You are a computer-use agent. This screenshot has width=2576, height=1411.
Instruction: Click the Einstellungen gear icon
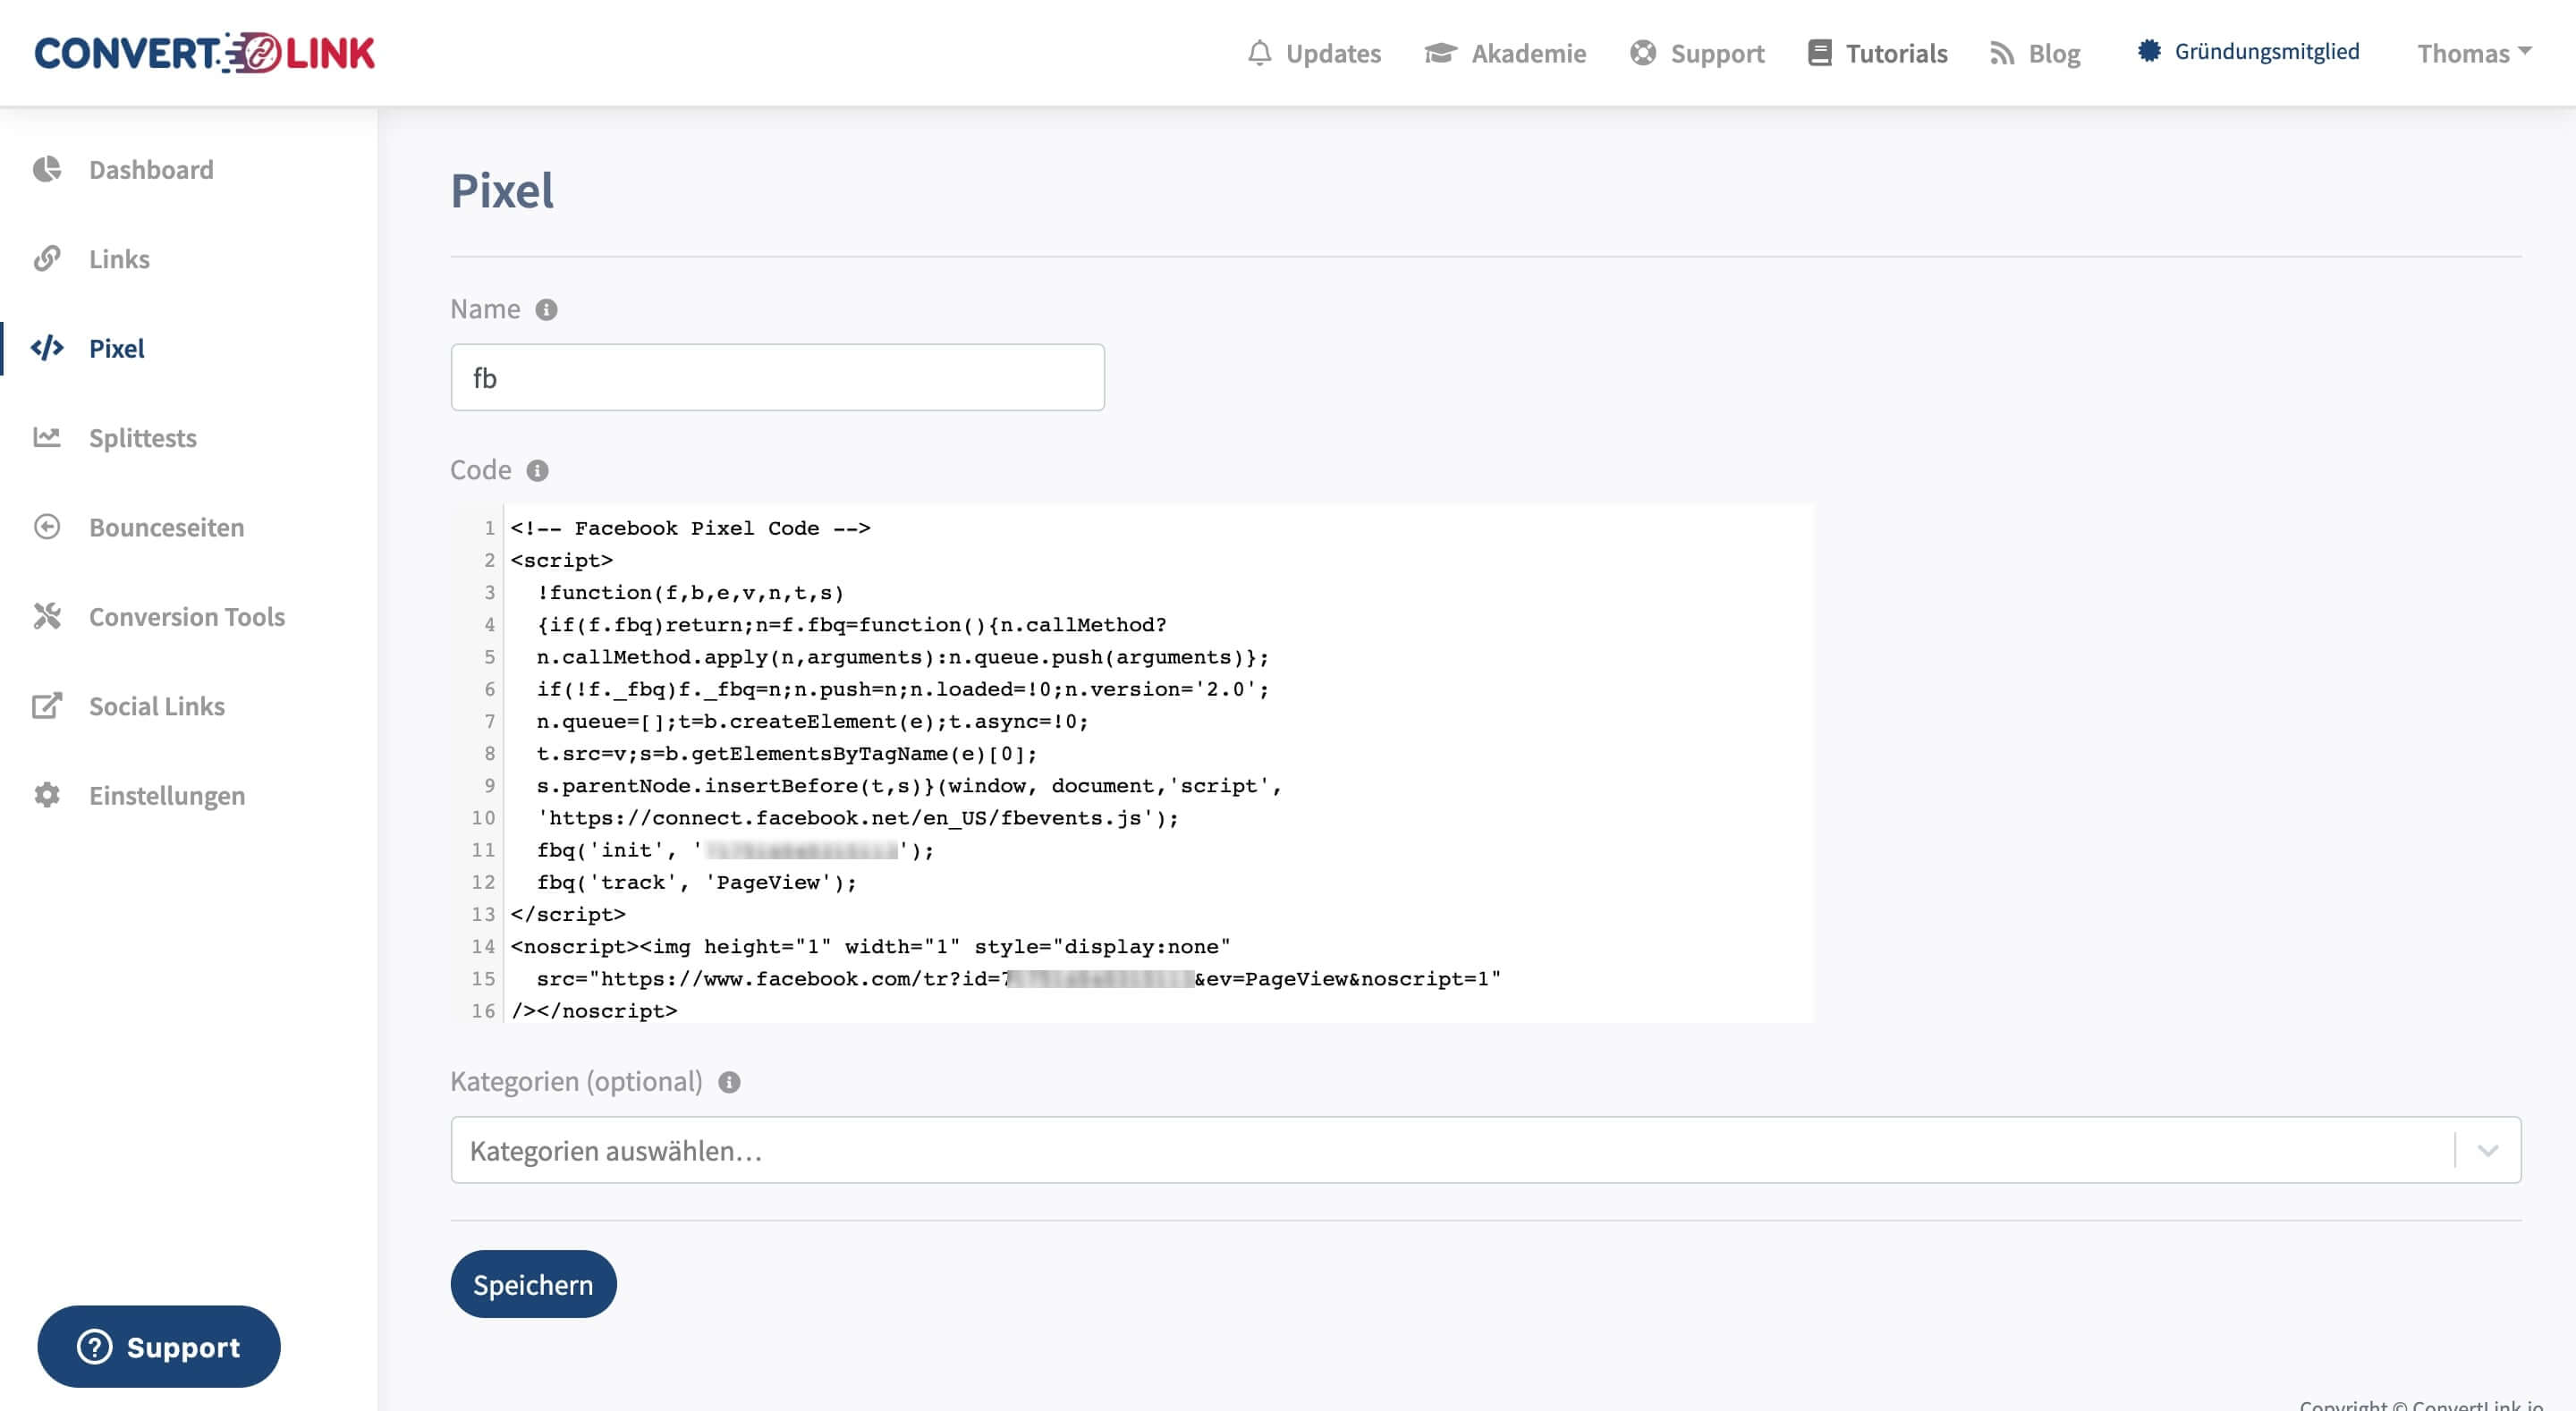(x=47, y=795)
